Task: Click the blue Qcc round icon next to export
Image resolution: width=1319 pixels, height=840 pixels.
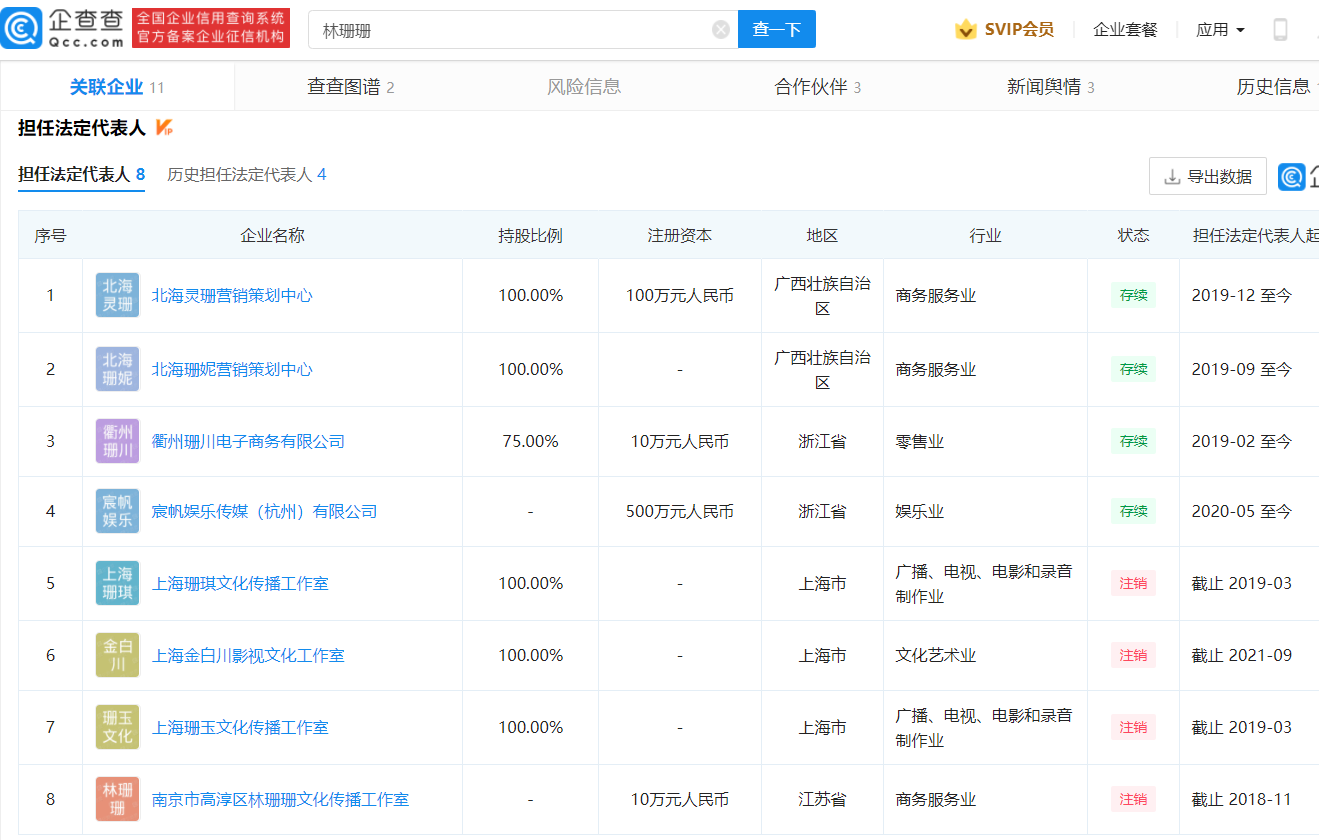Action: coord(1292,177)
